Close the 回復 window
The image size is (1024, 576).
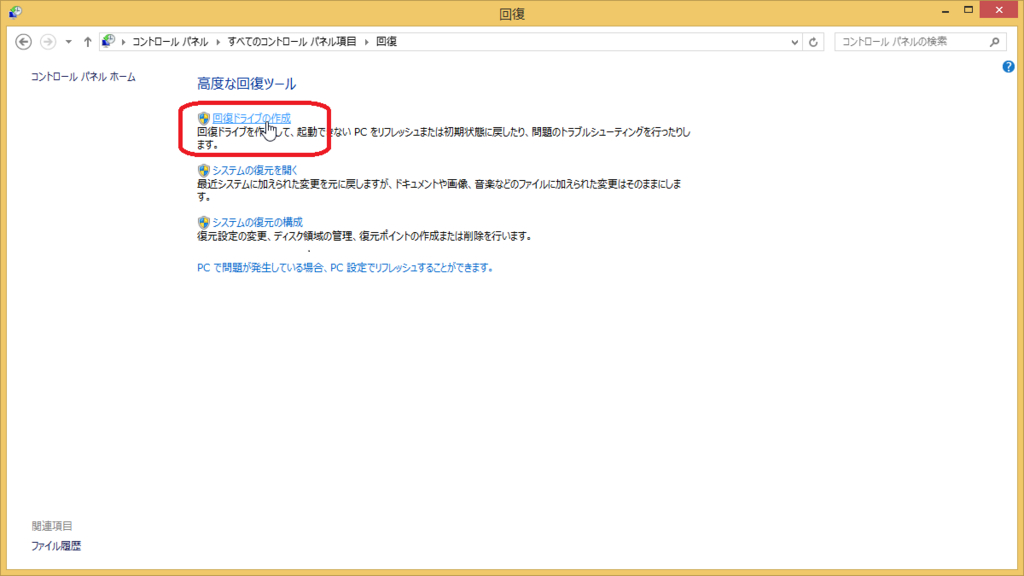tap(999, 10)
